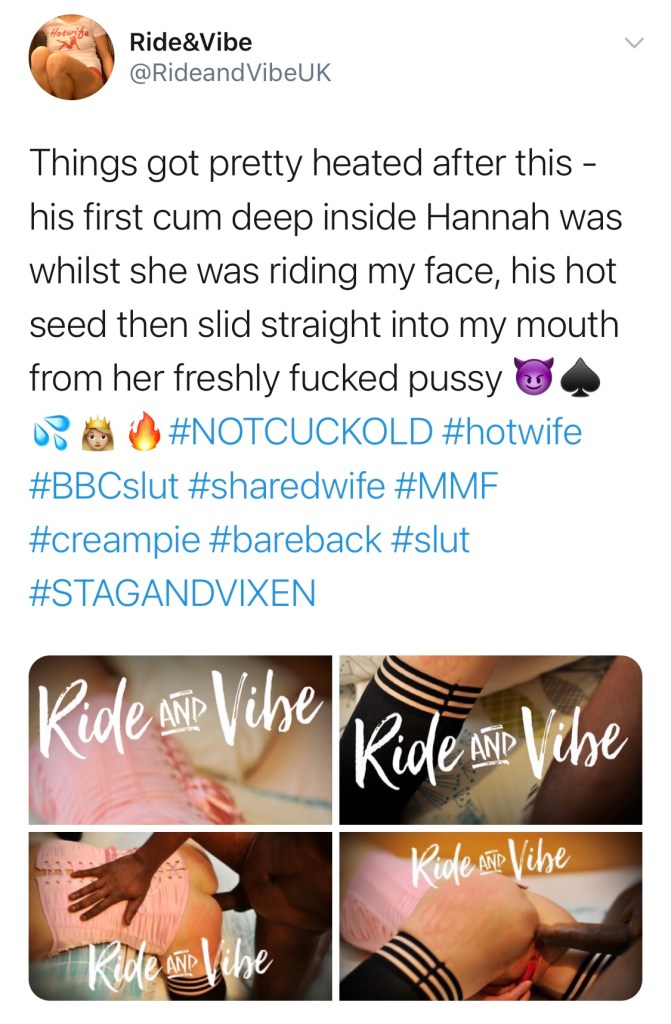View thumbnail showing black striped sock top

[x=491, y=739]
